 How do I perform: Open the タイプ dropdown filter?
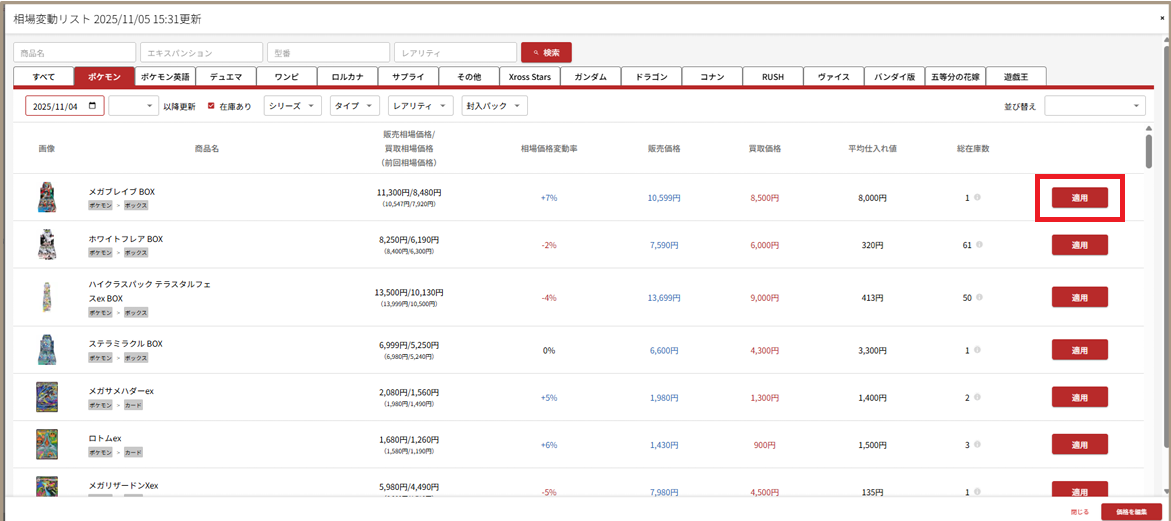coord(355,106)
